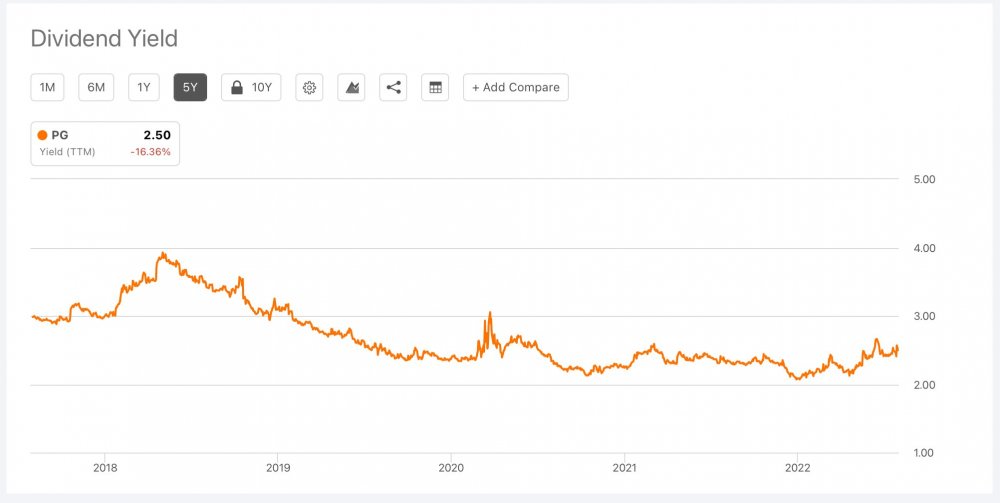Open chart settings gear icon
Image resolution: width=1000 pixels, height=503 pixels.
[310, 88]
